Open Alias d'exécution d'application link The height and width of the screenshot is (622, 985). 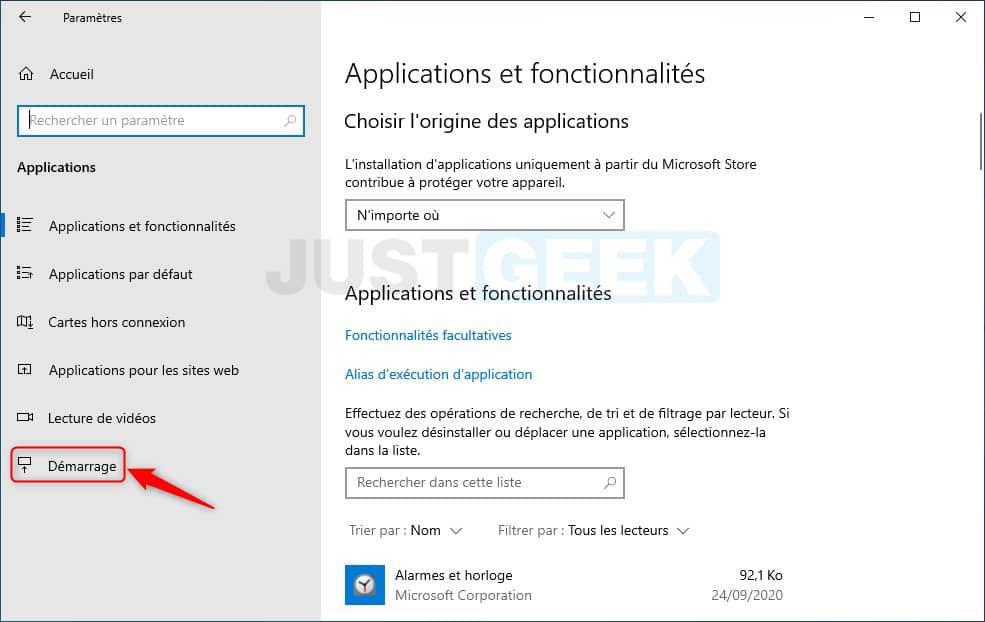click(x=438, y=374)
